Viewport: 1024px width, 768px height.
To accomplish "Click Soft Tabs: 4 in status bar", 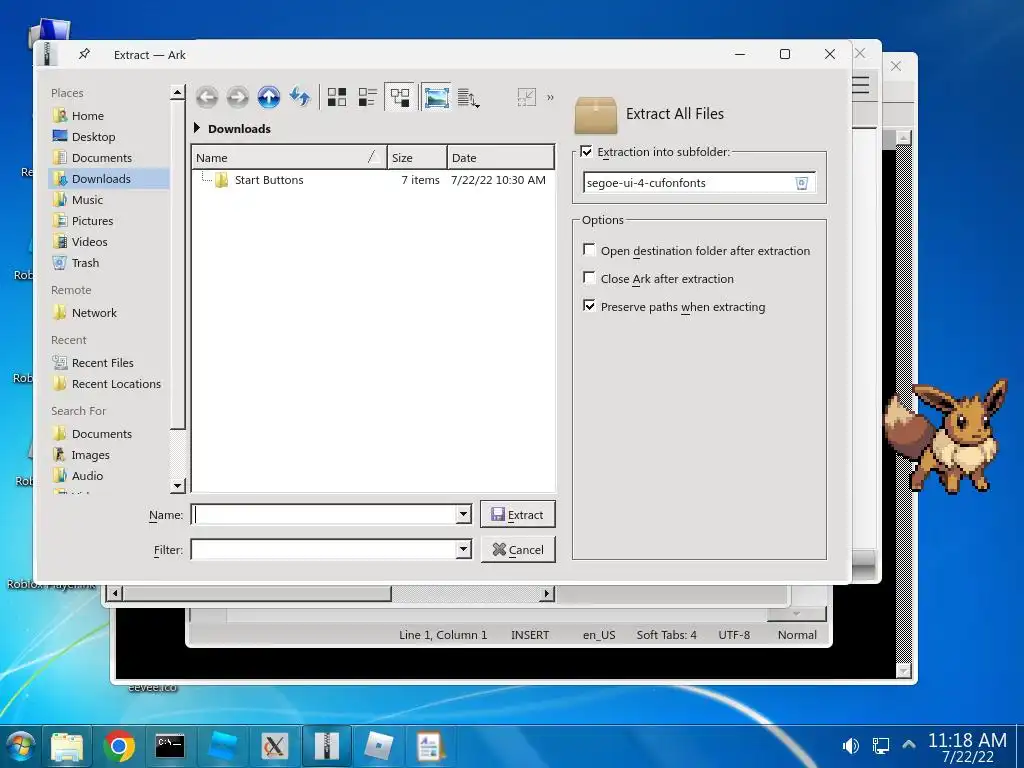I will (667, 635).
